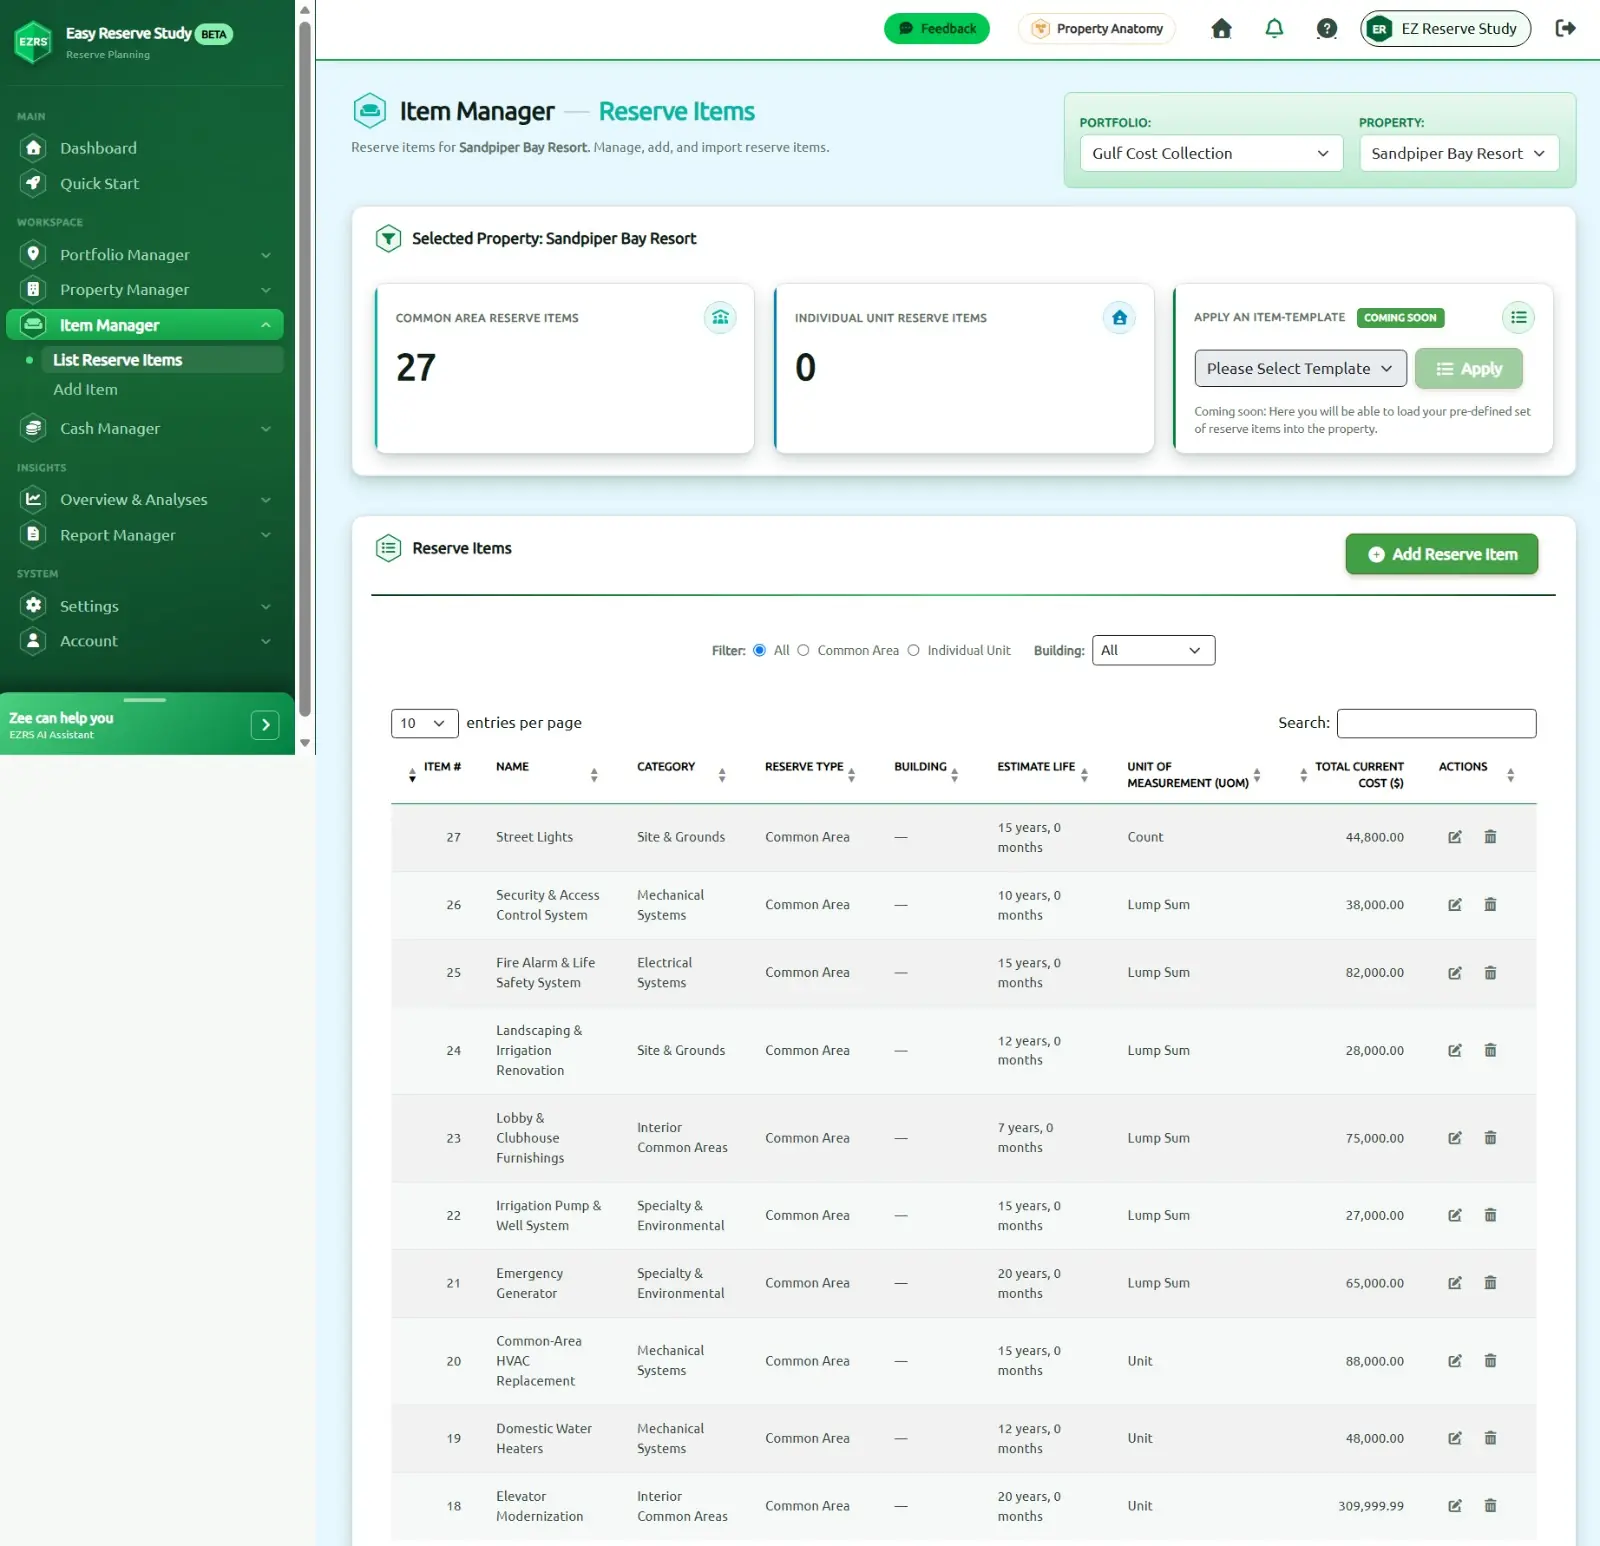Click the sidebar vertical scrollbar
Screen dimensions: 1600x1546
[305, 370]
